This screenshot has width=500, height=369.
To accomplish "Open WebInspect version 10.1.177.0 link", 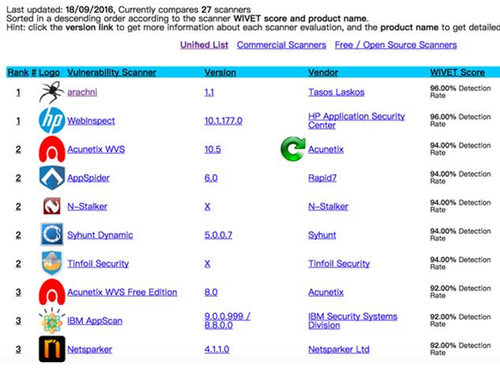I will point(223,121).
